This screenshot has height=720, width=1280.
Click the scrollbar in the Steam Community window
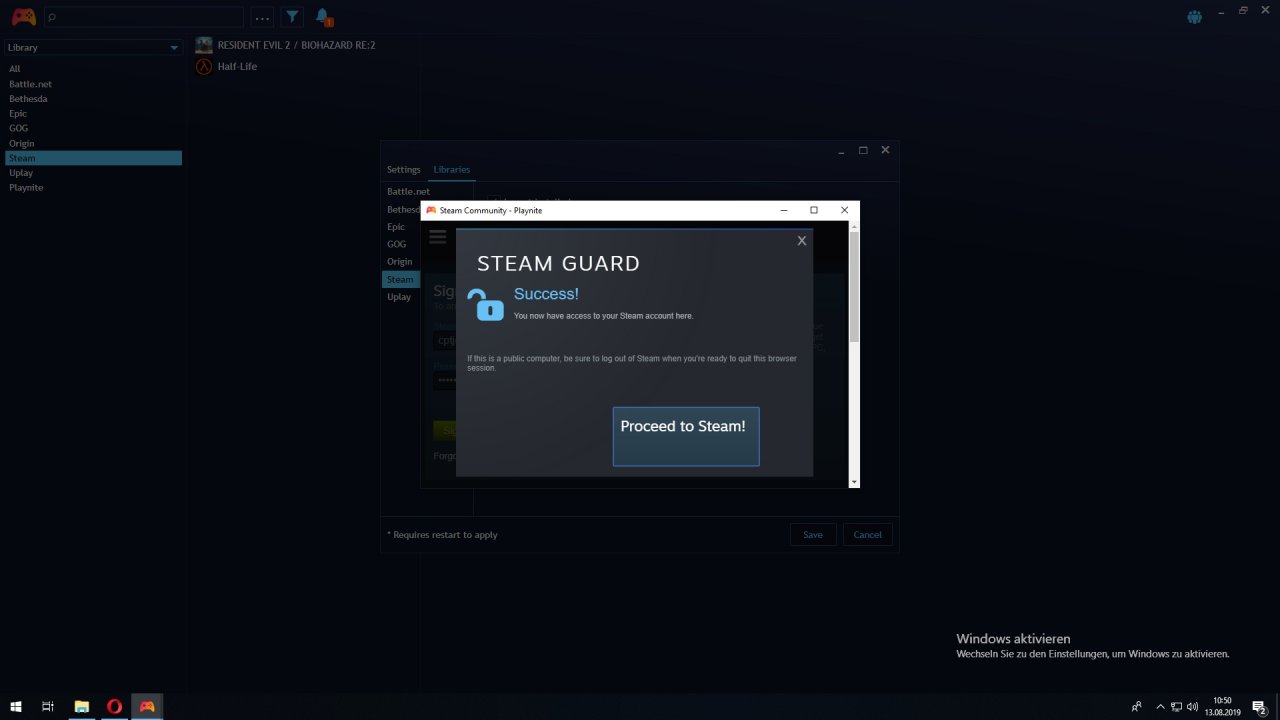point(854,286)
